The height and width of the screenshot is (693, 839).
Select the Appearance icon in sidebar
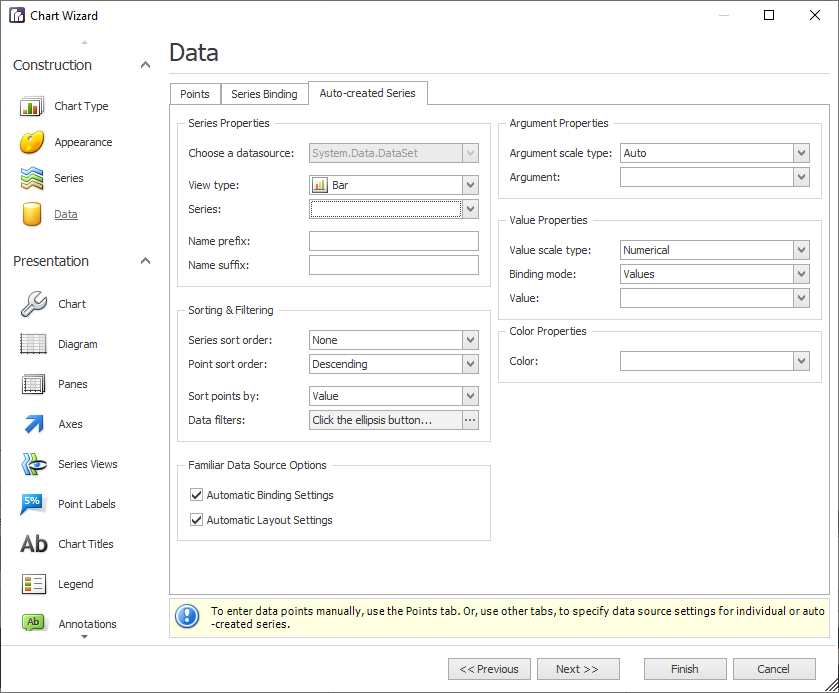(32, 142)
